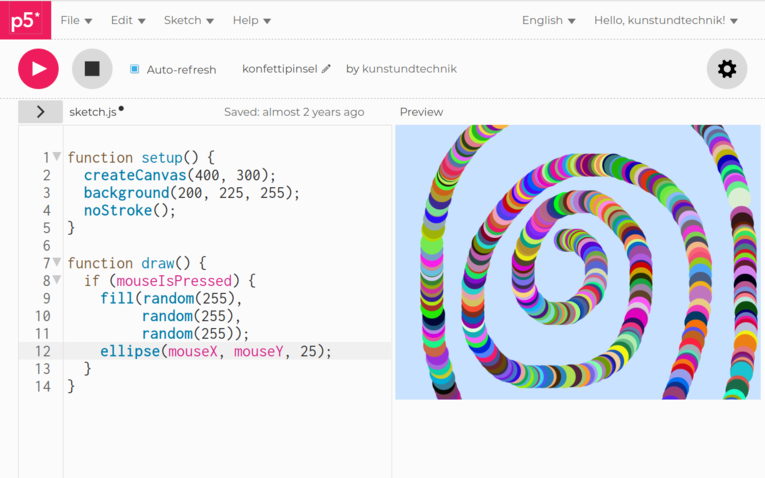Place cursor on the ellipse code line

(x=215, y=351)
